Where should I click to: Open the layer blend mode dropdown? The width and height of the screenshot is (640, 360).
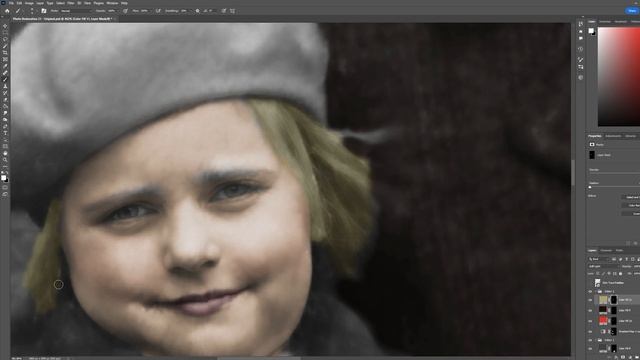604,267
